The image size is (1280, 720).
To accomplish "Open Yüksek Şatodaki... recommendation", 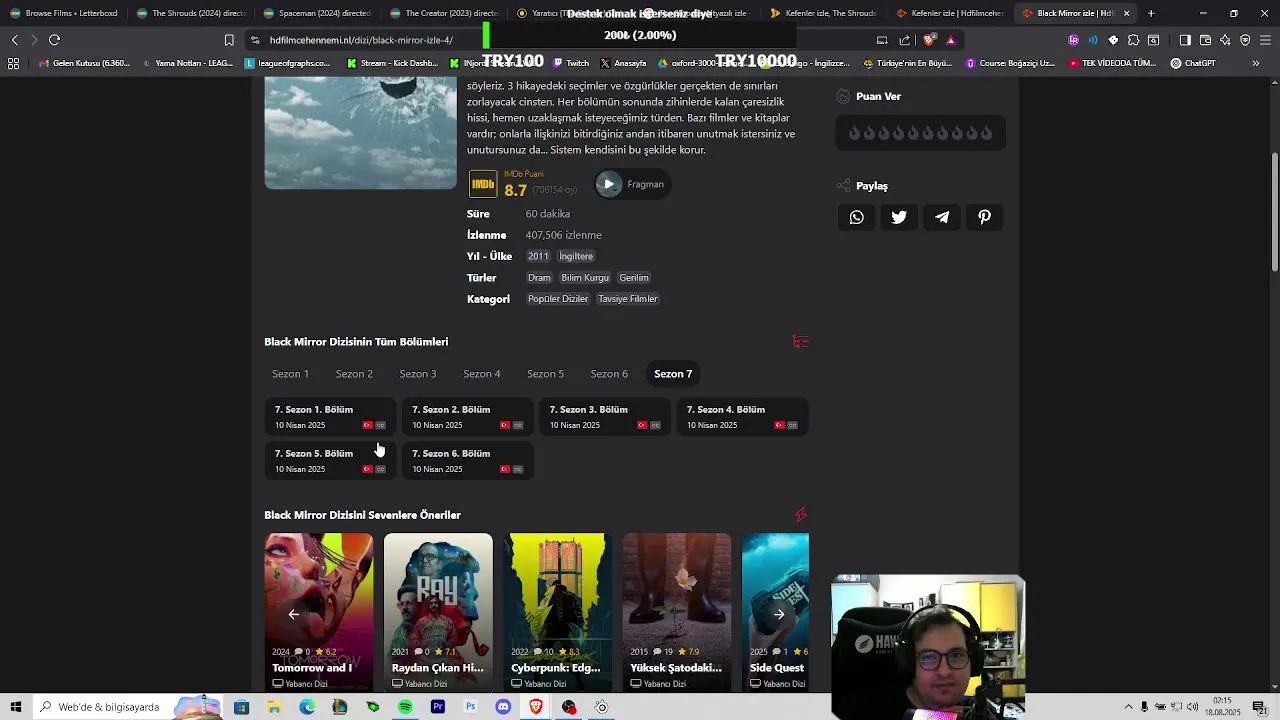I will 677,612.
